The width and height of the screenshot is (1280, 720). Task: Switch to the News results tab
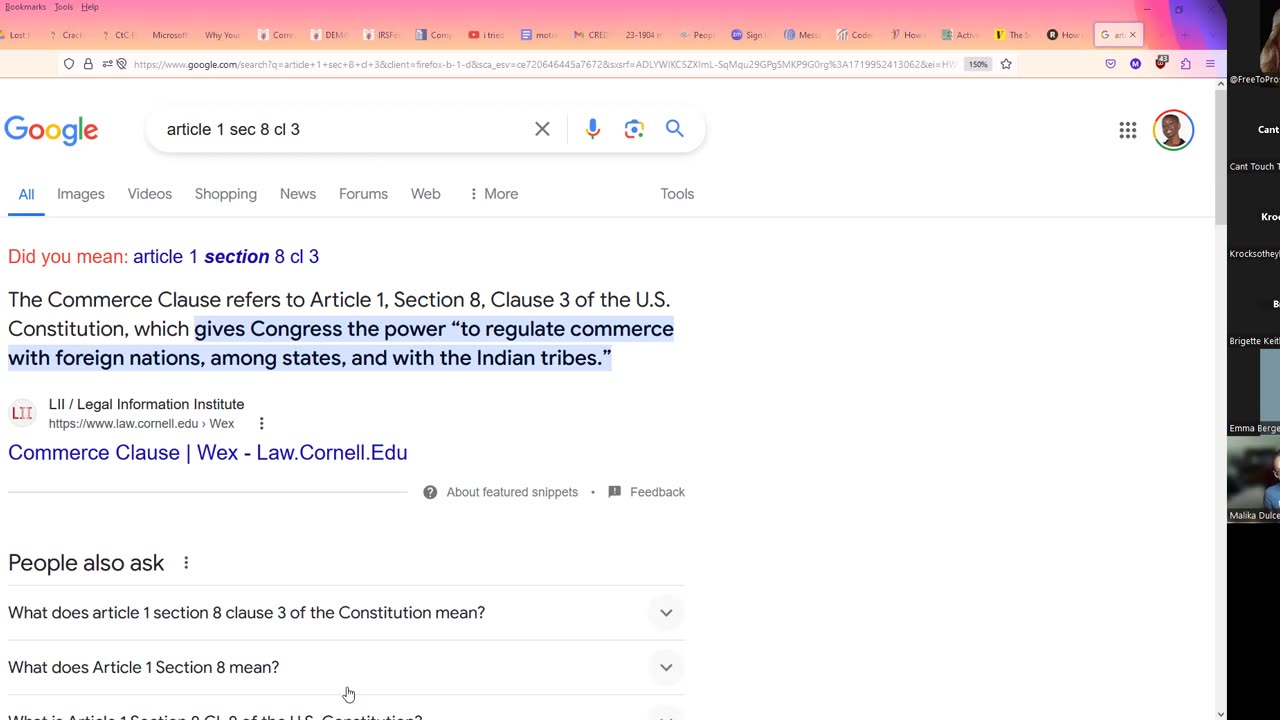coord(298,194)
